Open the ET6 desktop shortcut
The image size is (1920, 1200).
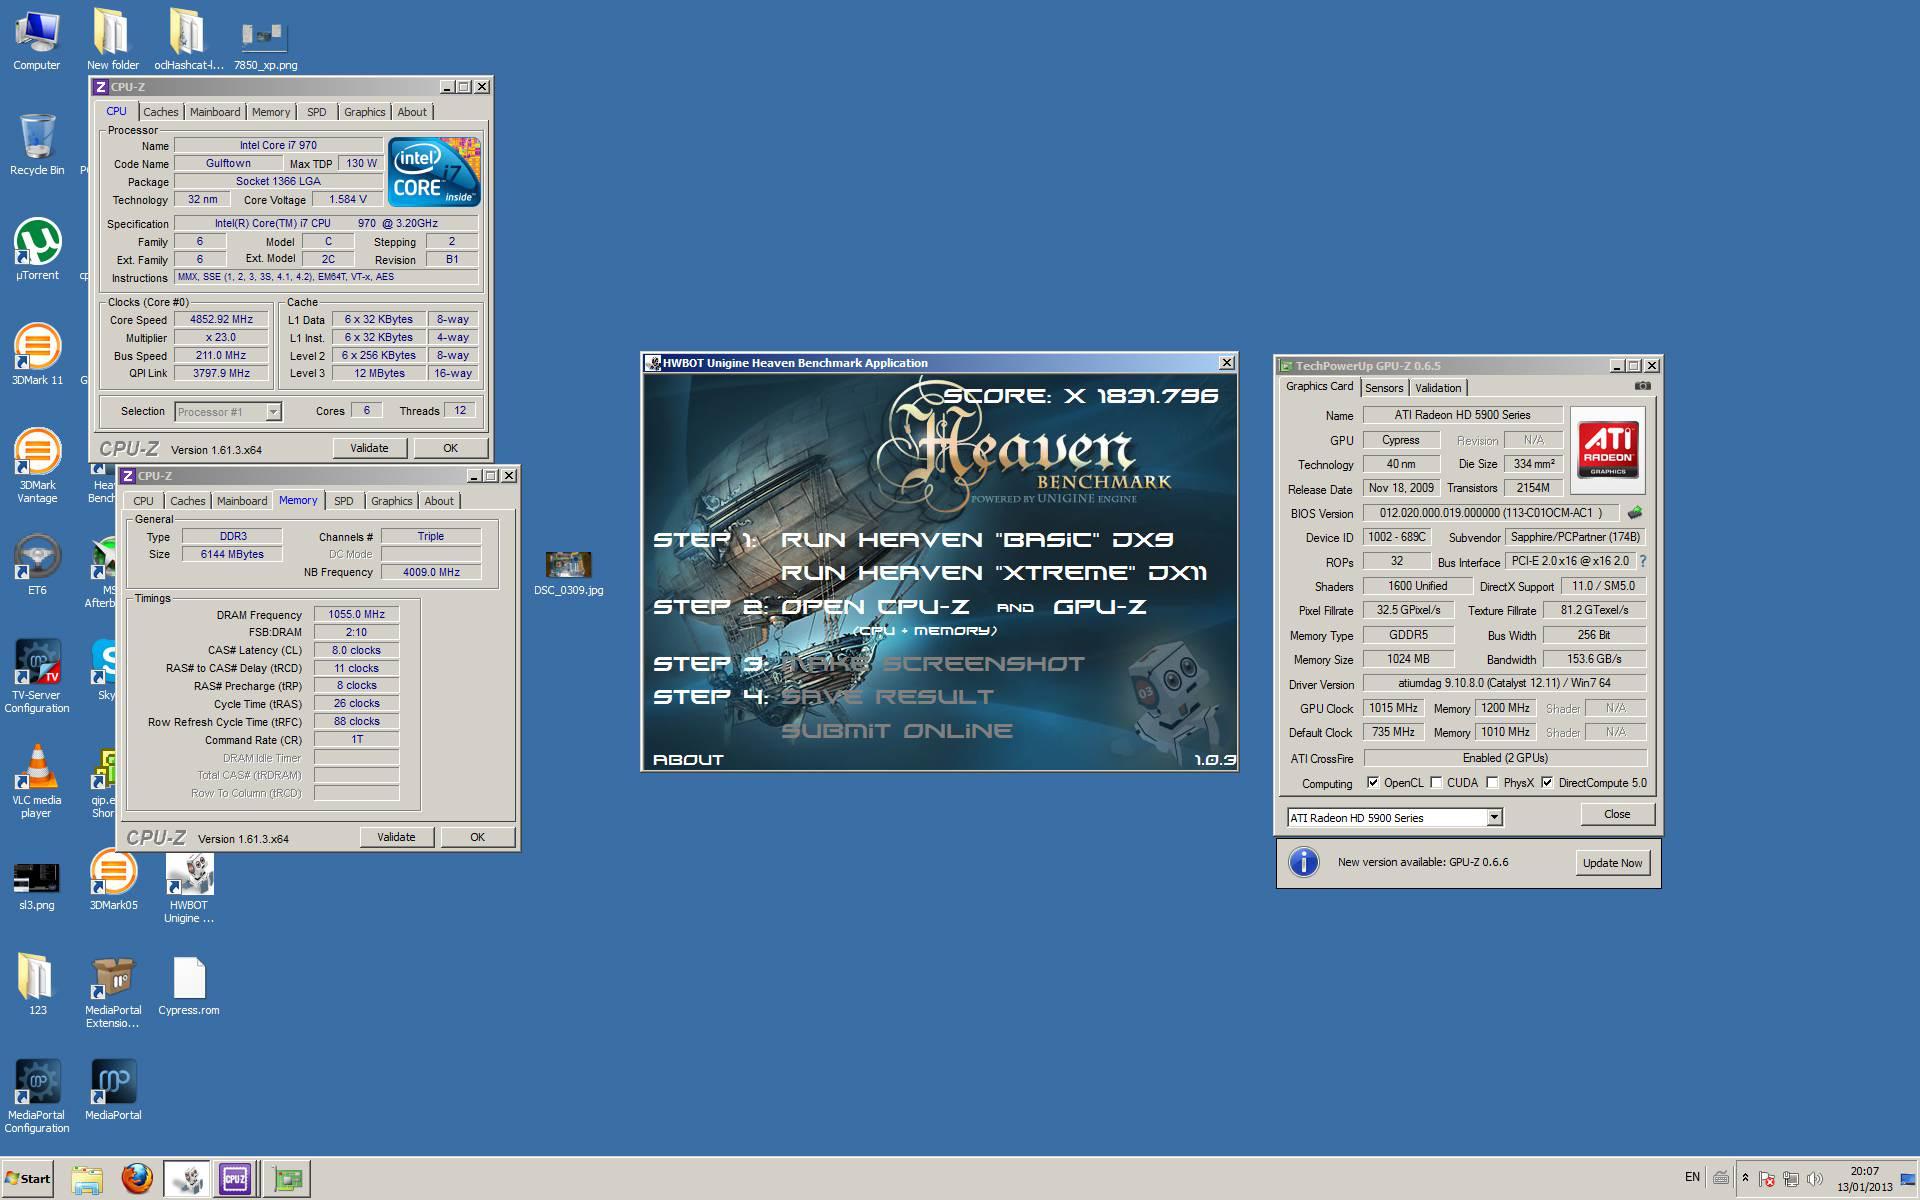point(37,565)
